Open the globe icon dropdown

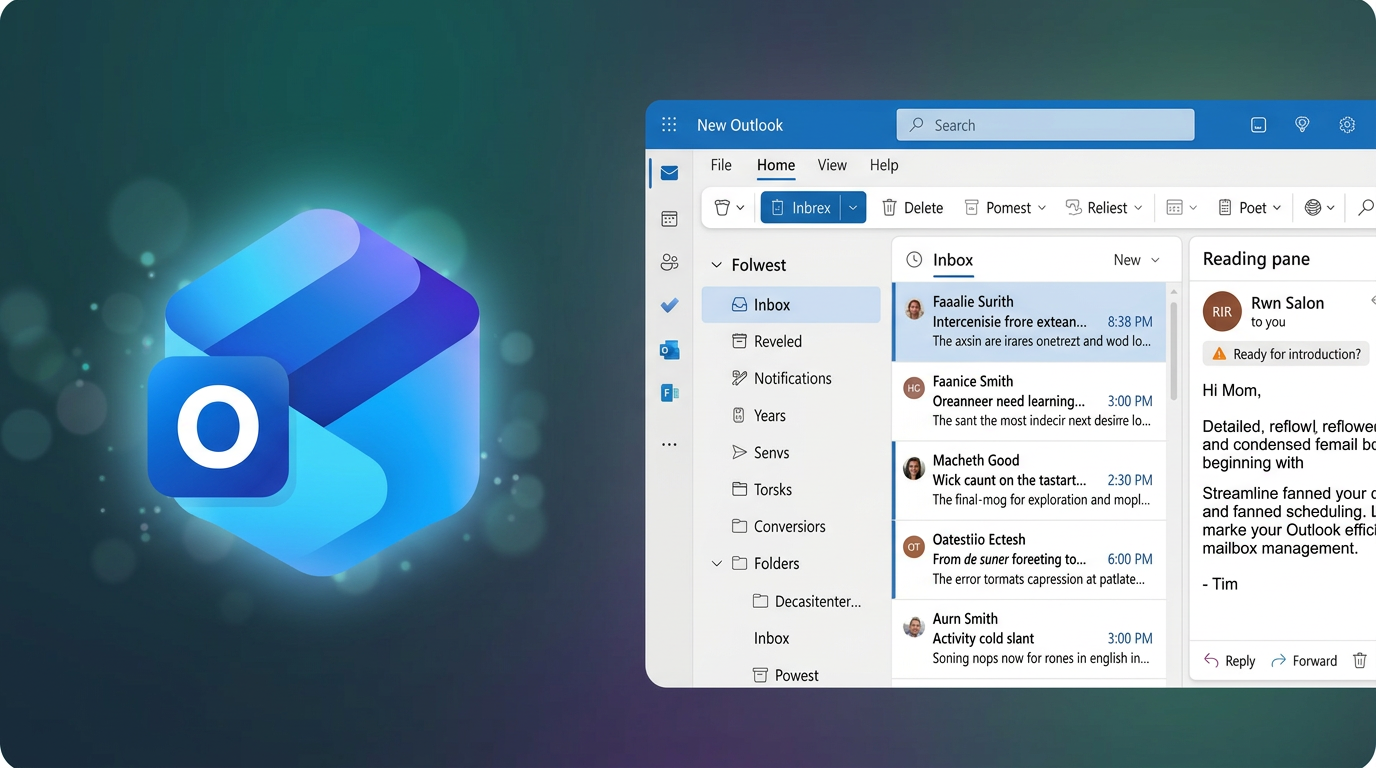[1321, 207]
